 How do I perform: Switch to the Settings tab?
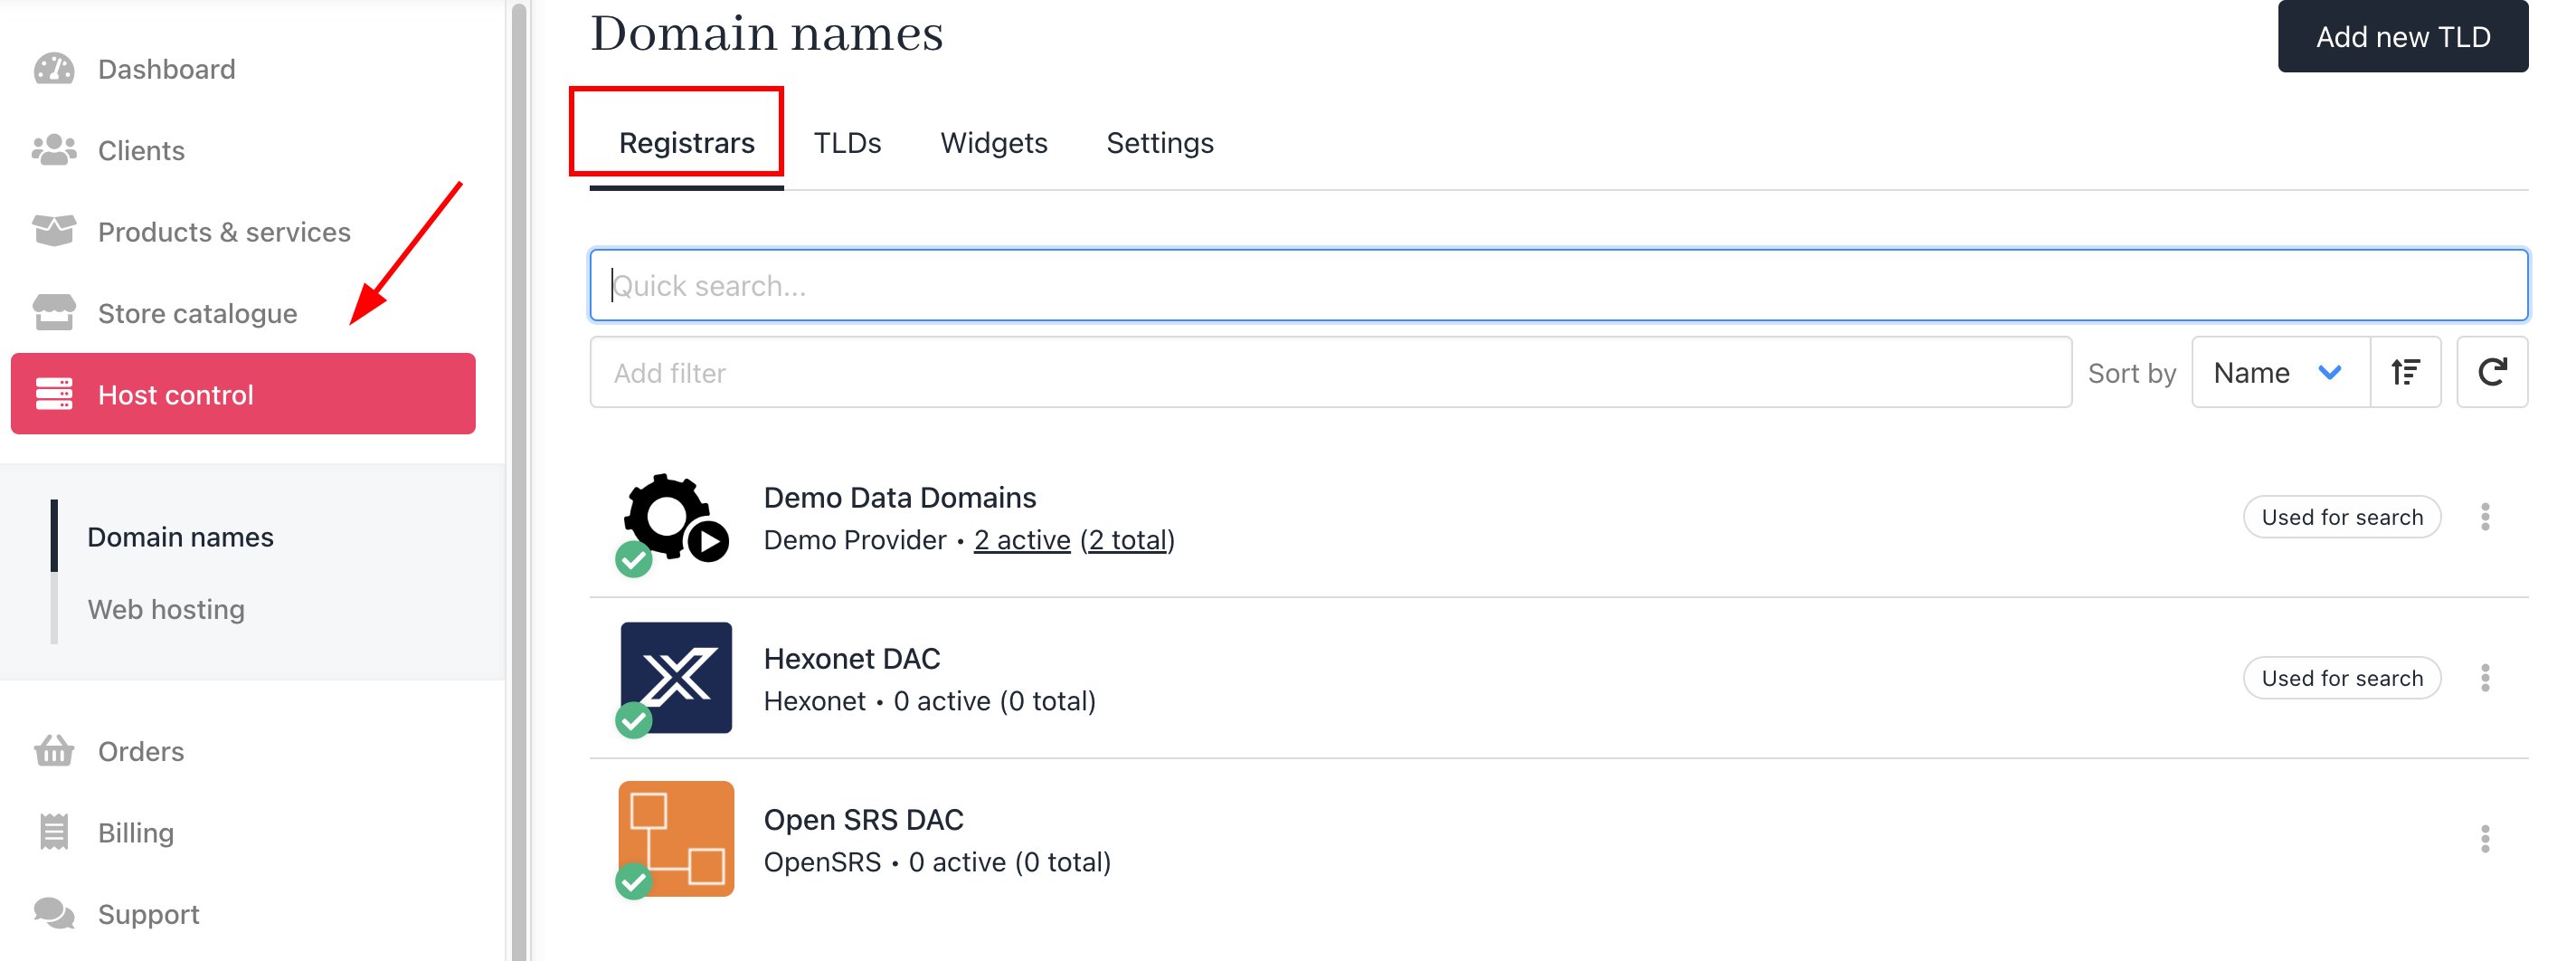tap(1159, 143)
